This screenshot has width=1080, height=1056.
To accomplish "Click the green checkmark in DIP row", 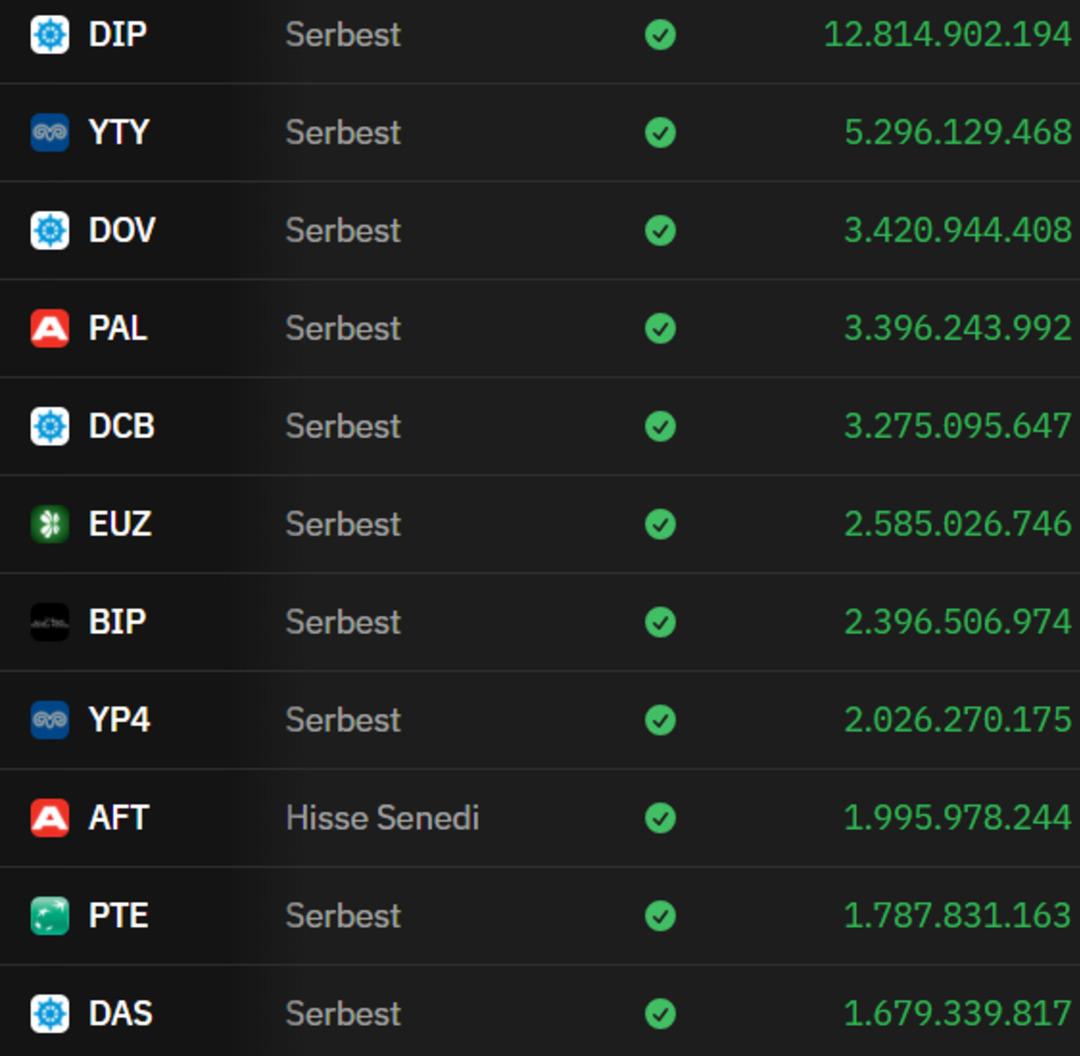I will (660, 35).
